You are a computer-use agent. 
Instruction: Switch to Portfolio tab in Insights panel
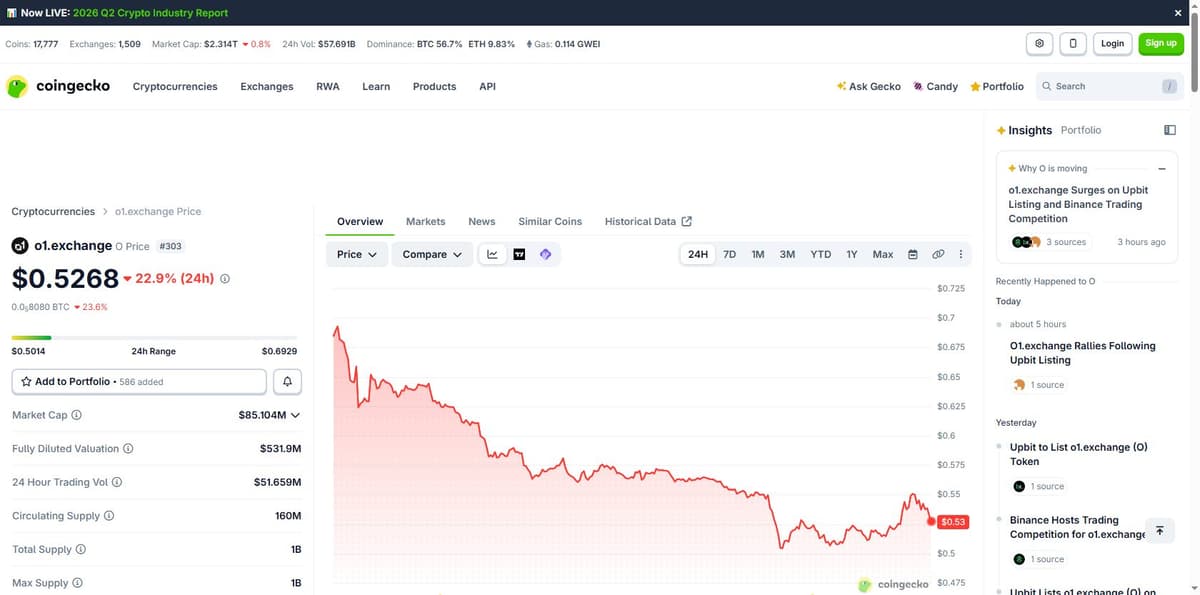click(x=1081, y=130)
